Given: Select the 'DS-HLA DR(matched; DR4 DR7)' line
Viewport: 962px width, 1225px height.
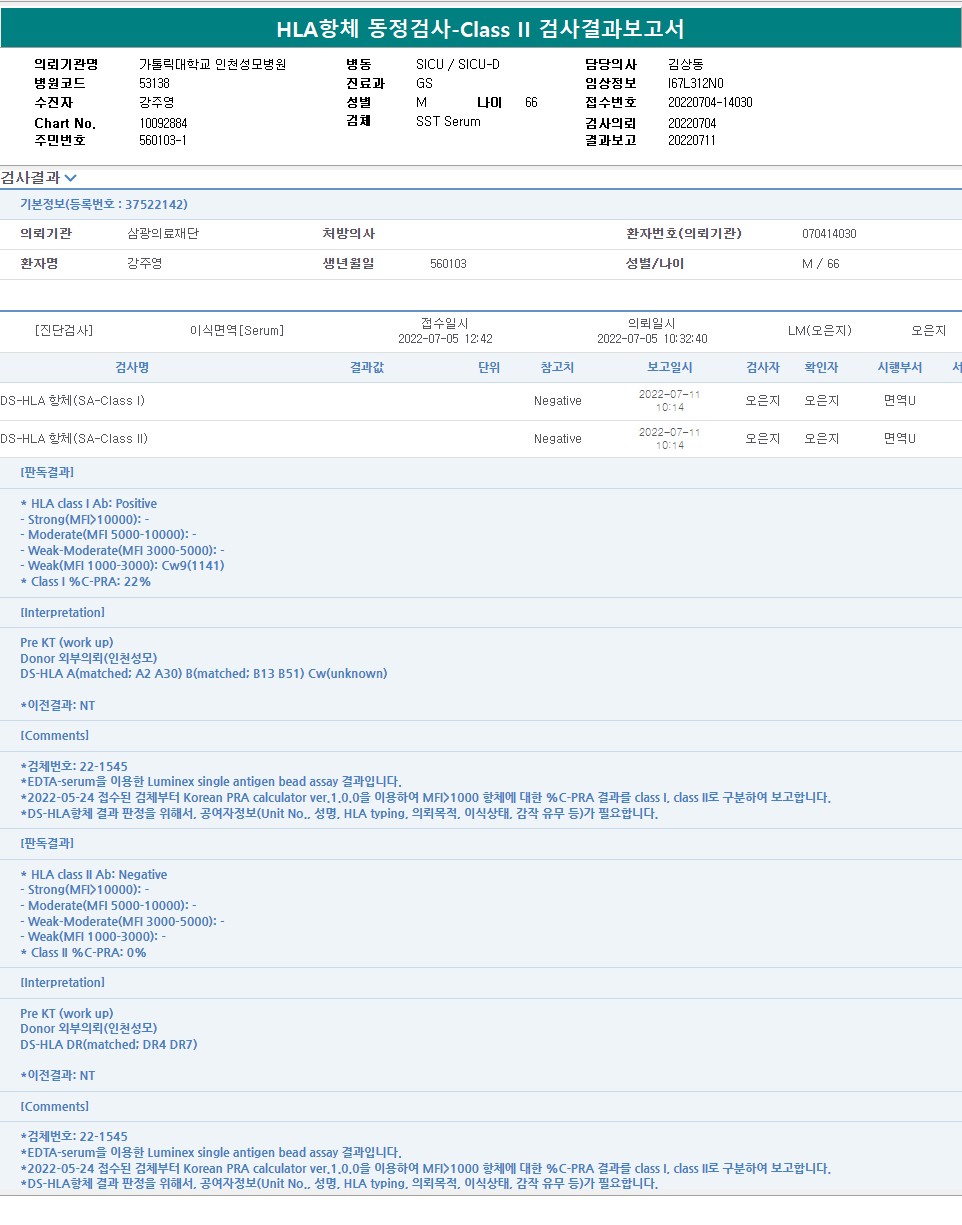Looking at the screenshot, I should tap(109, 1045).
